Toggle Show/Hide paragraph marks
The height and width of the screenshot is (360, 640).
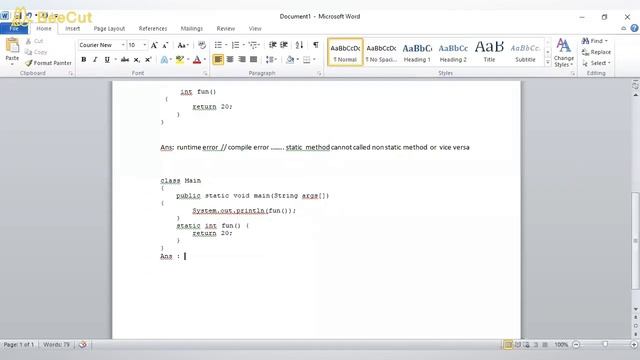pyautogui.click(x=316, y=45)
